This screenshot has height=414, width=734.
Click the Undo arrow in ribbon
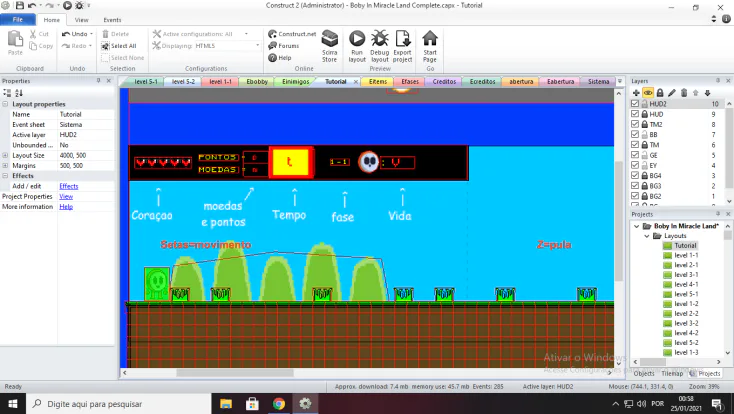click(66, 34)
